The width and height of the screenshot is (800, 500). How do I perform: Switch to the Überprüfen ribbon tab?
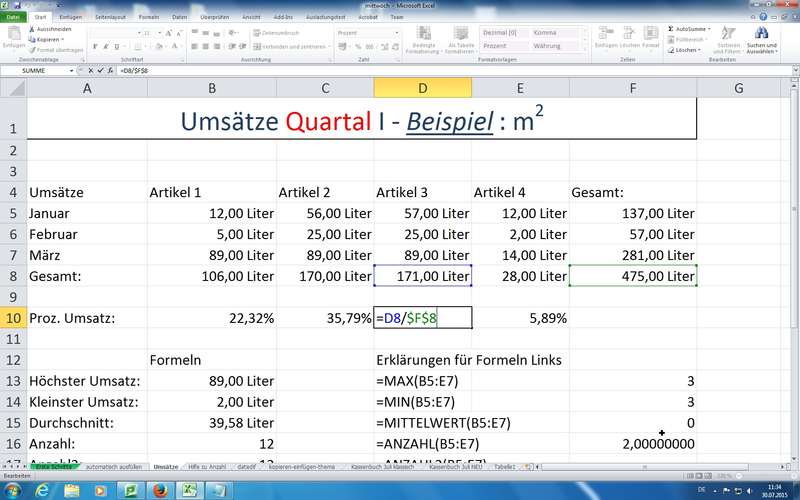pyautogui.click(x=214, y=17)
